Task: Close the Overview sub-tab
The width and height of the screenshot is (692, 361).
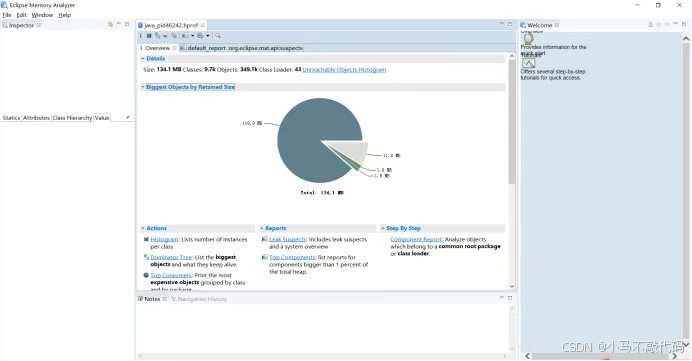Action: pyautogui.click(x=174, y=48)
